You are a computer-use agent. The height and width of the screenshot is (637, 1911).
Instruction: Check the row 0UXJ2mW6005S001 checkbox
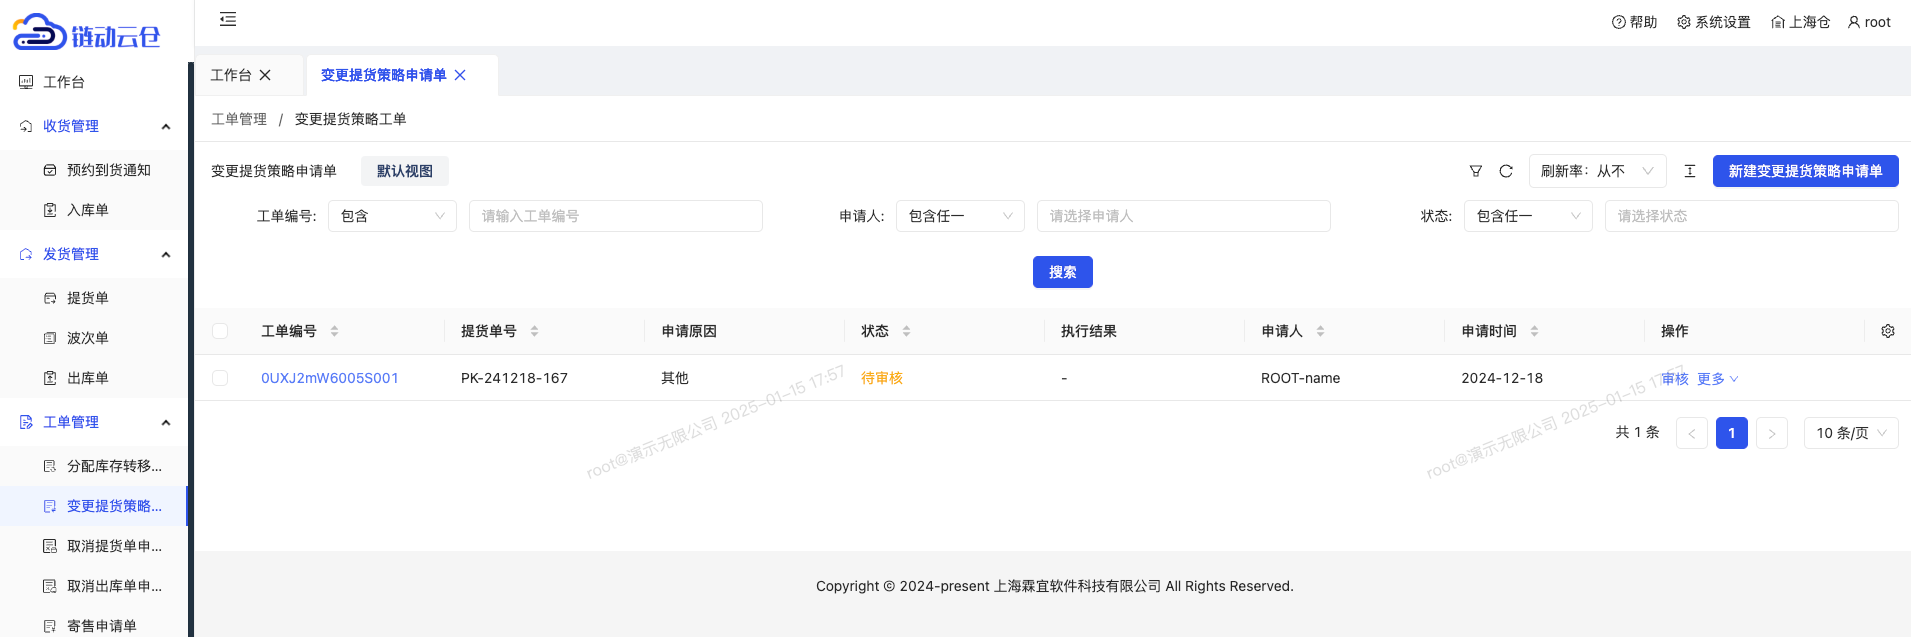pos(220,378)
